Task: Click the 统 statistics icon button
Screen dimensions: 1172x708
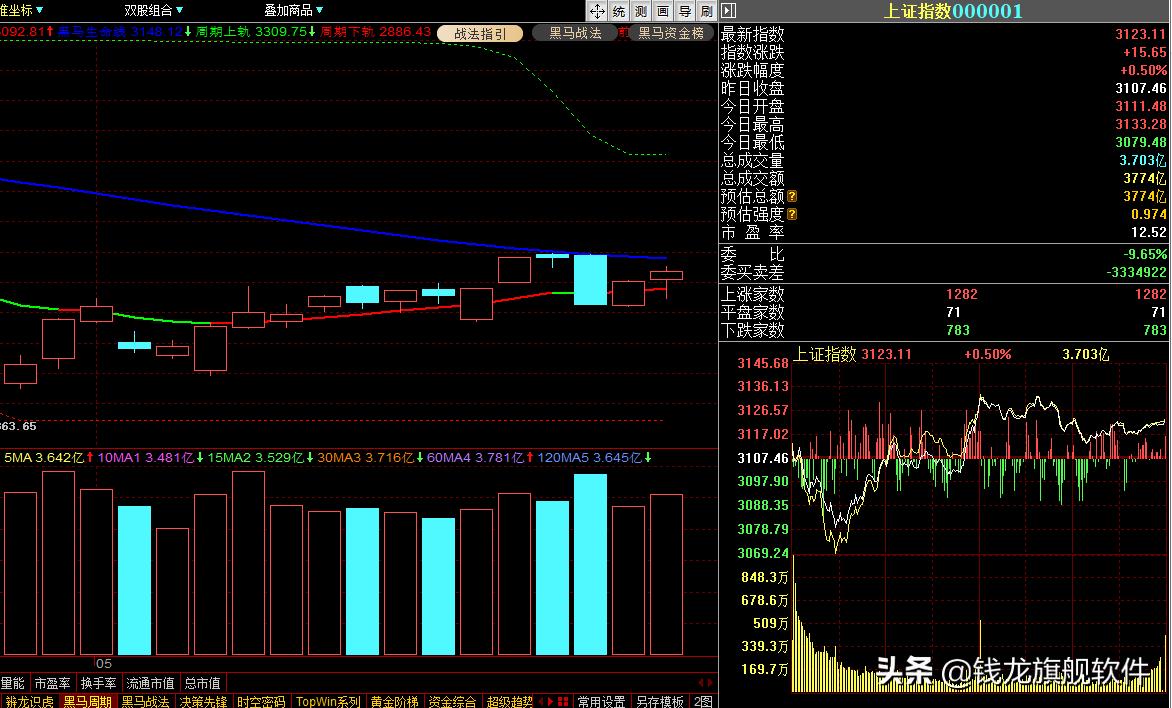Action: point(619,11)
